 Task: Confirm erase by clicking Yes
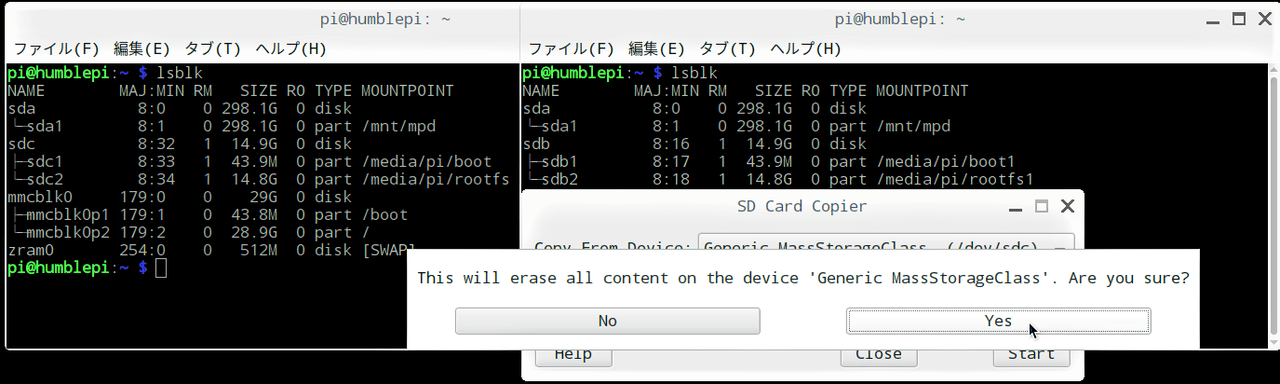point(998,321)
